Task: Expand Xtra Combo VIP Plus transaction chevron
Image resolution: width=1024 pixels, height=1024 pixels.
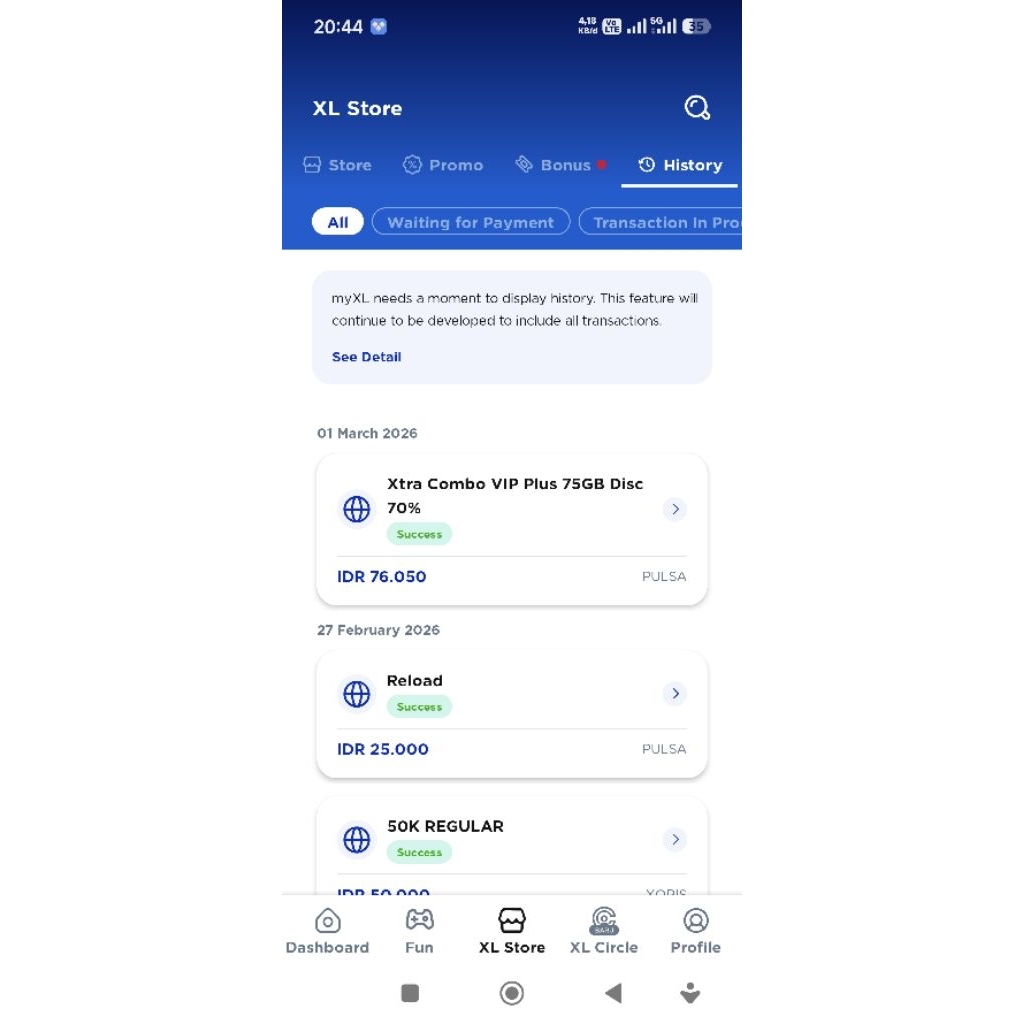Action: 675,509
